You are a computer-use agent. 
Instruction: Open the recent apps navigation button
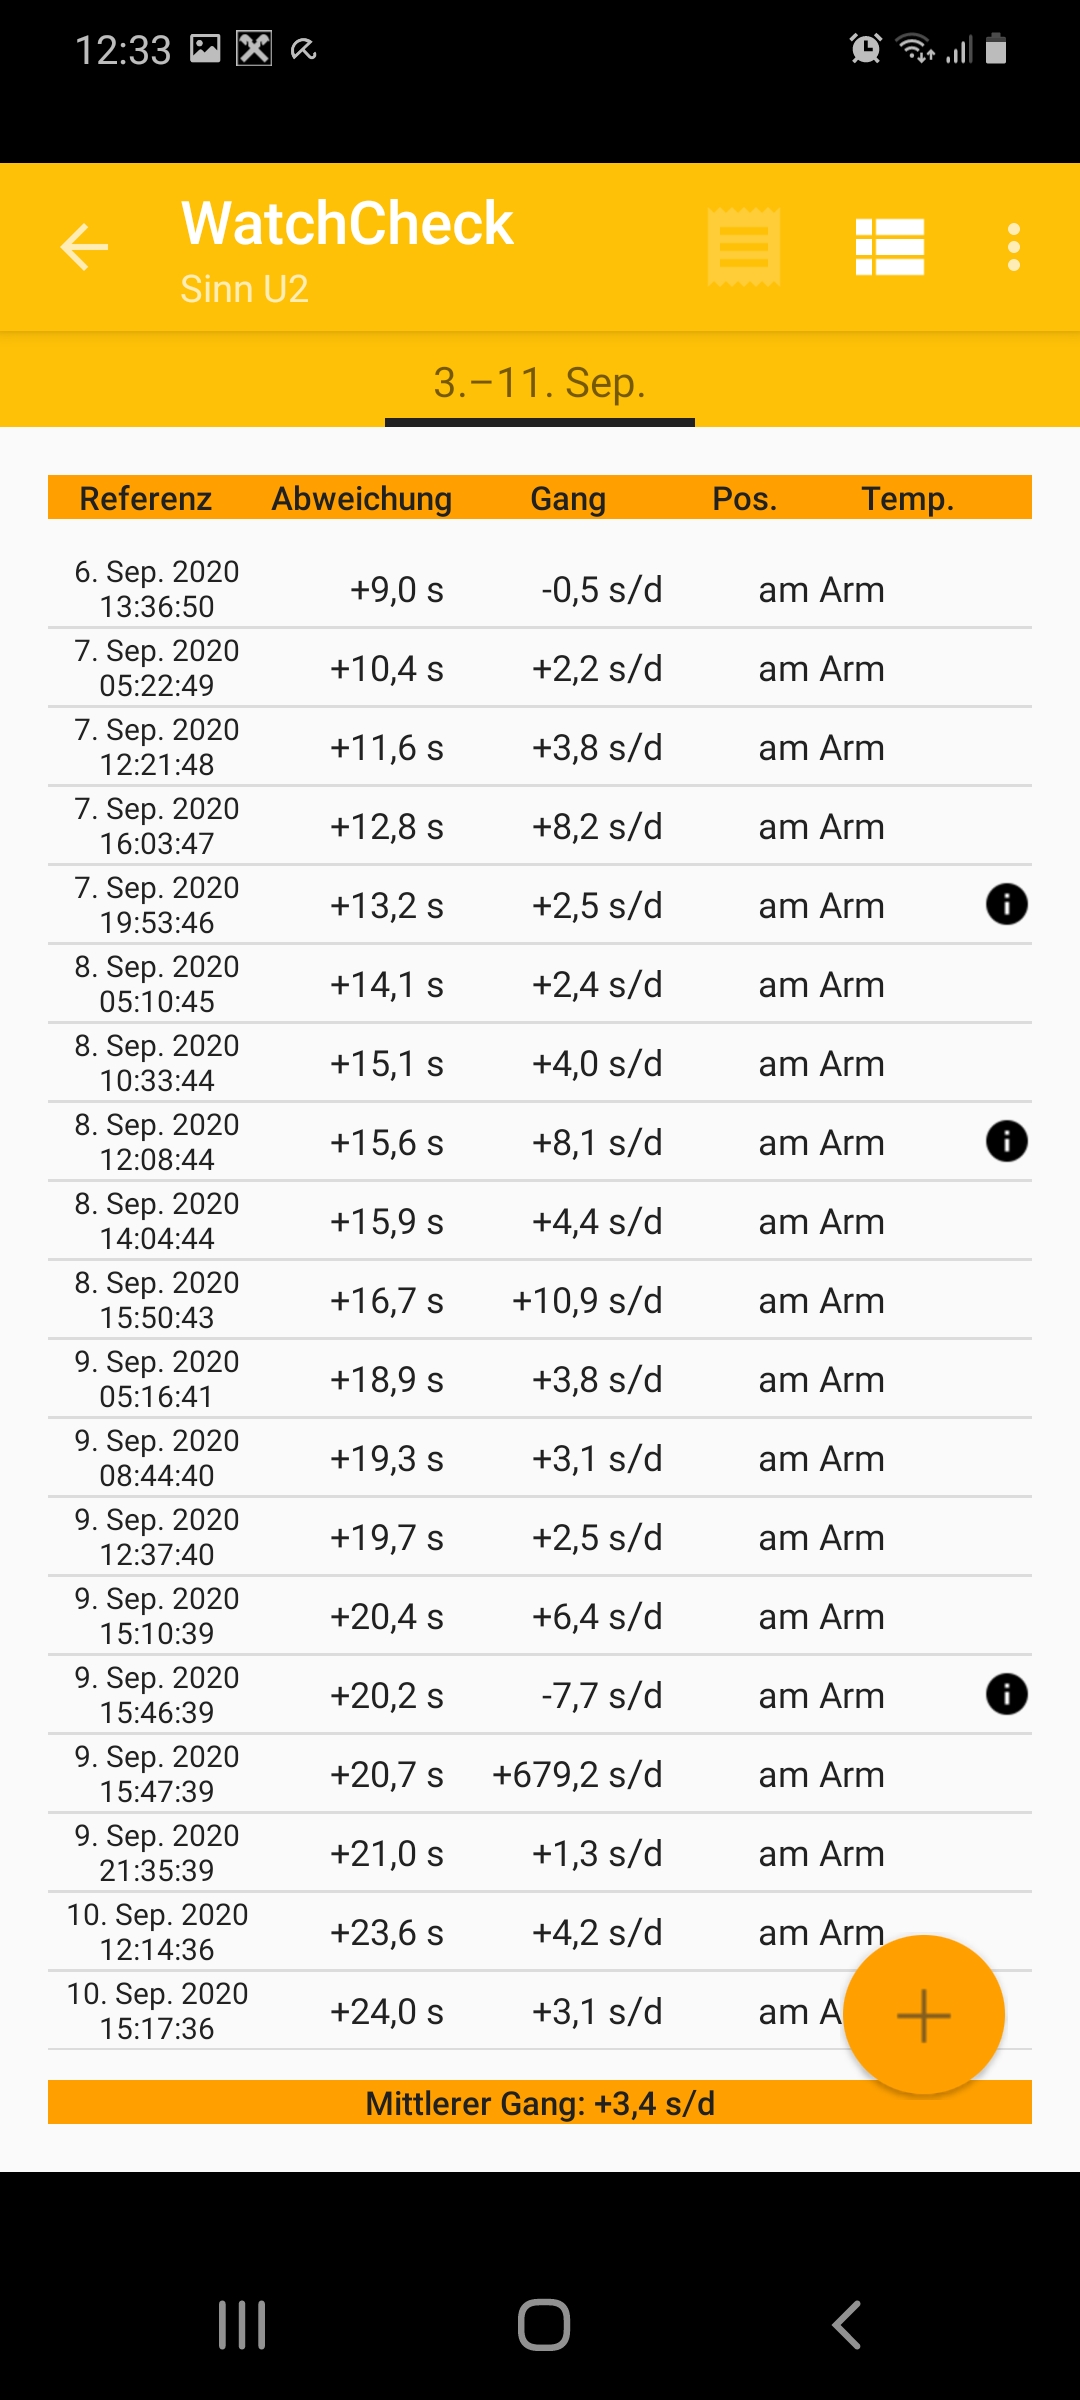coord(242,2324)
